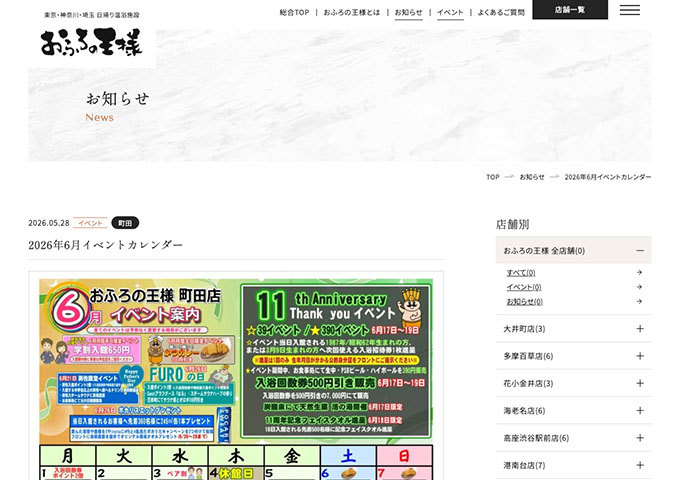Open すべて(0) sidebar link

pos(521,273)
